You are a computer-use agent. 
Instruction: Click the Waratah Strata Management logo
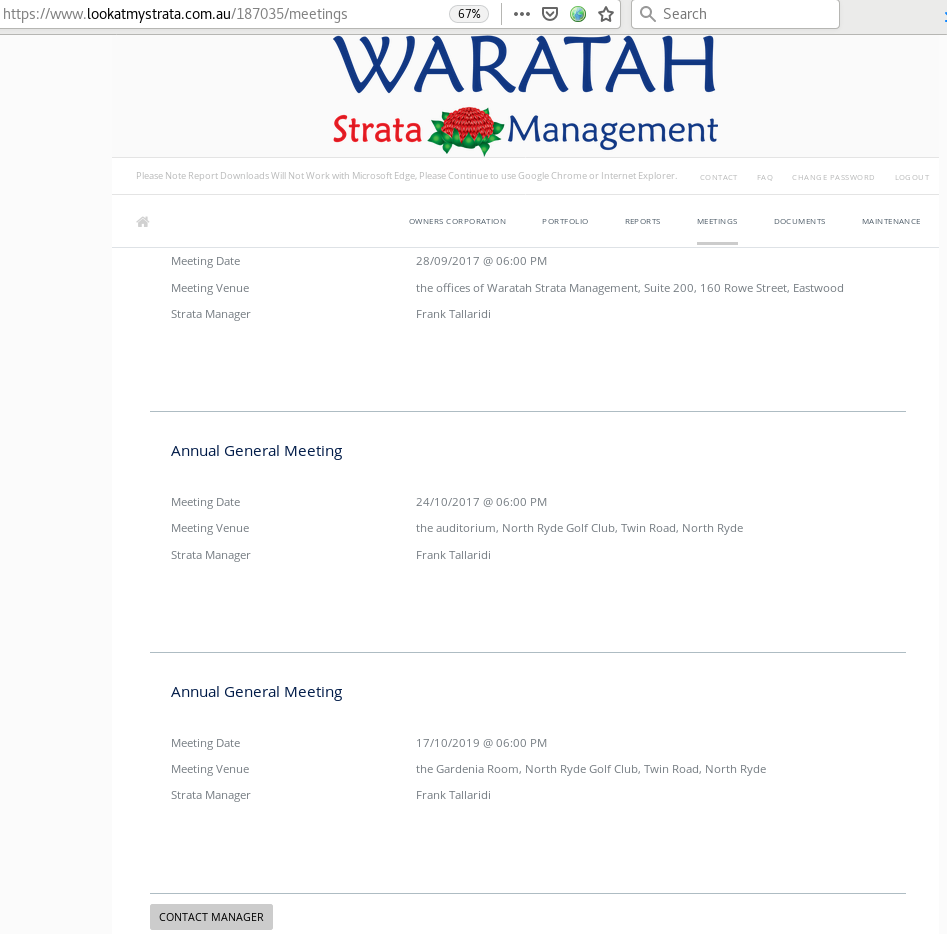(525, 95)
